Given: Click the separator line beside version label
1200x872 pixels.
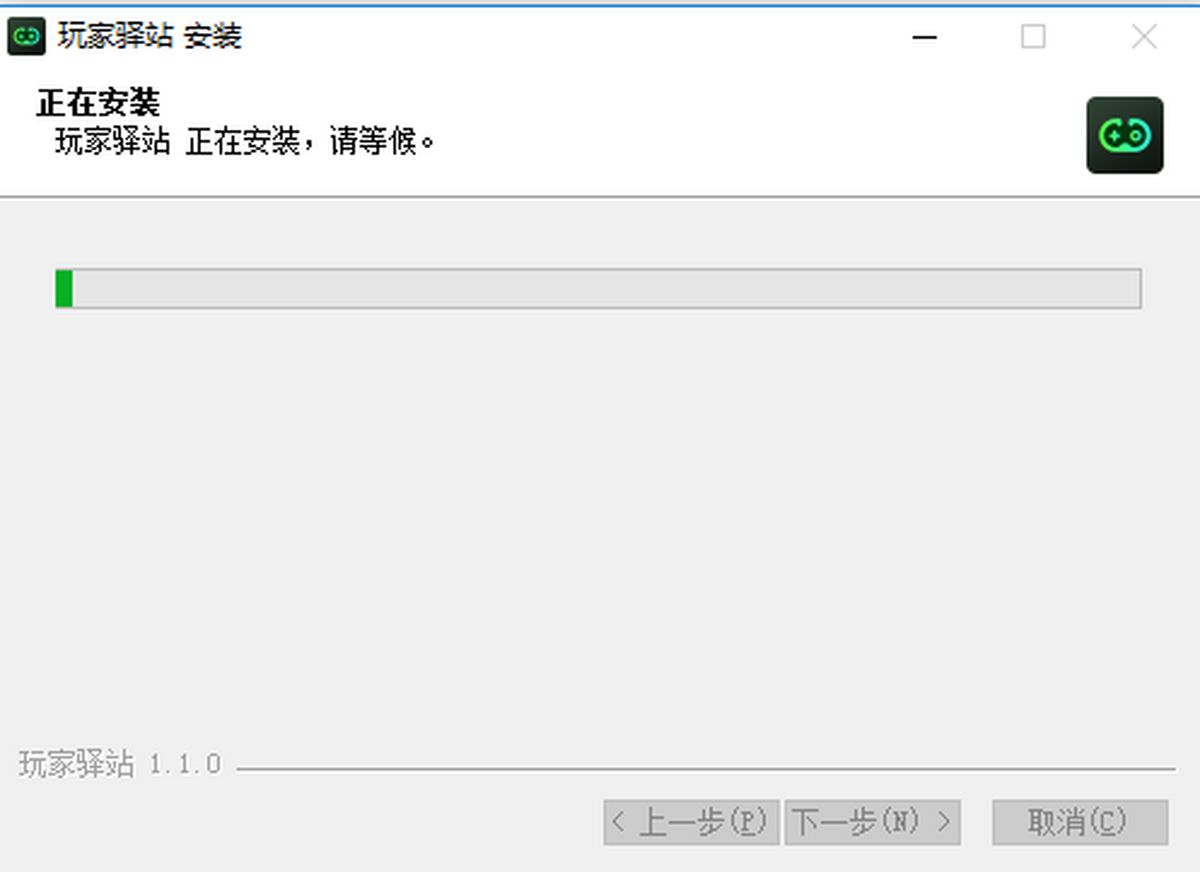Looking at the screenshot, I should [x=706, y=769].
